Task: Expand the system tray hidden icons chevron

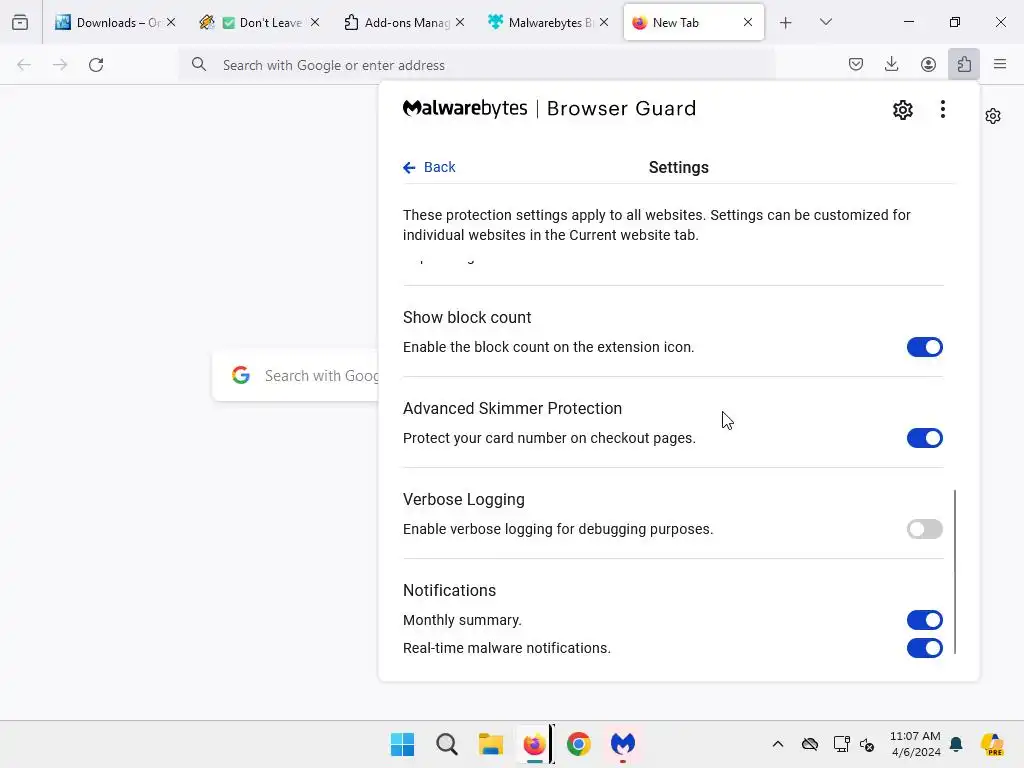Action: click(x=778, y=744)
